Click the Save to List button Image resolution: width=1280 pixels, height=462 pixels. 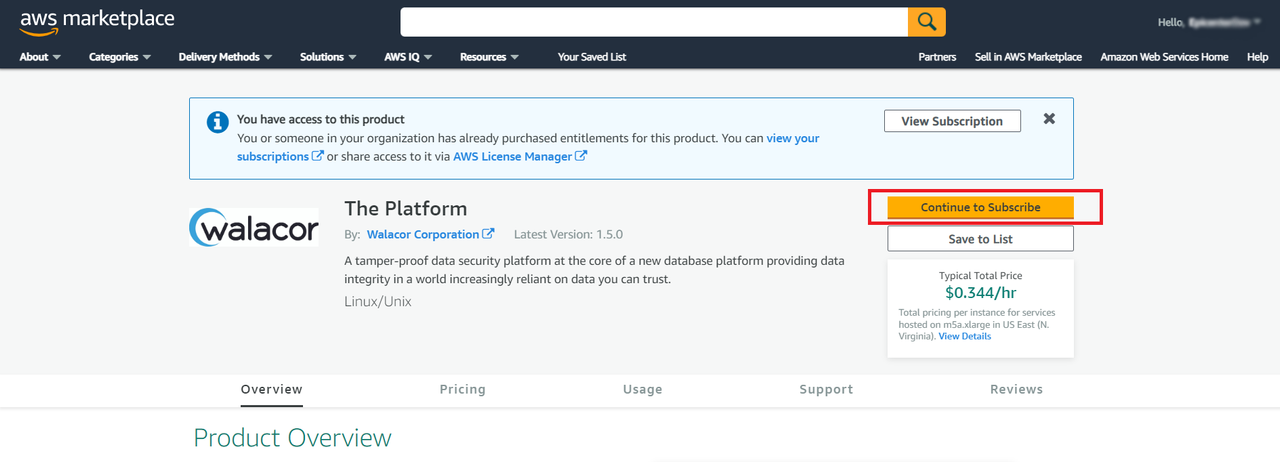point(980,239)
